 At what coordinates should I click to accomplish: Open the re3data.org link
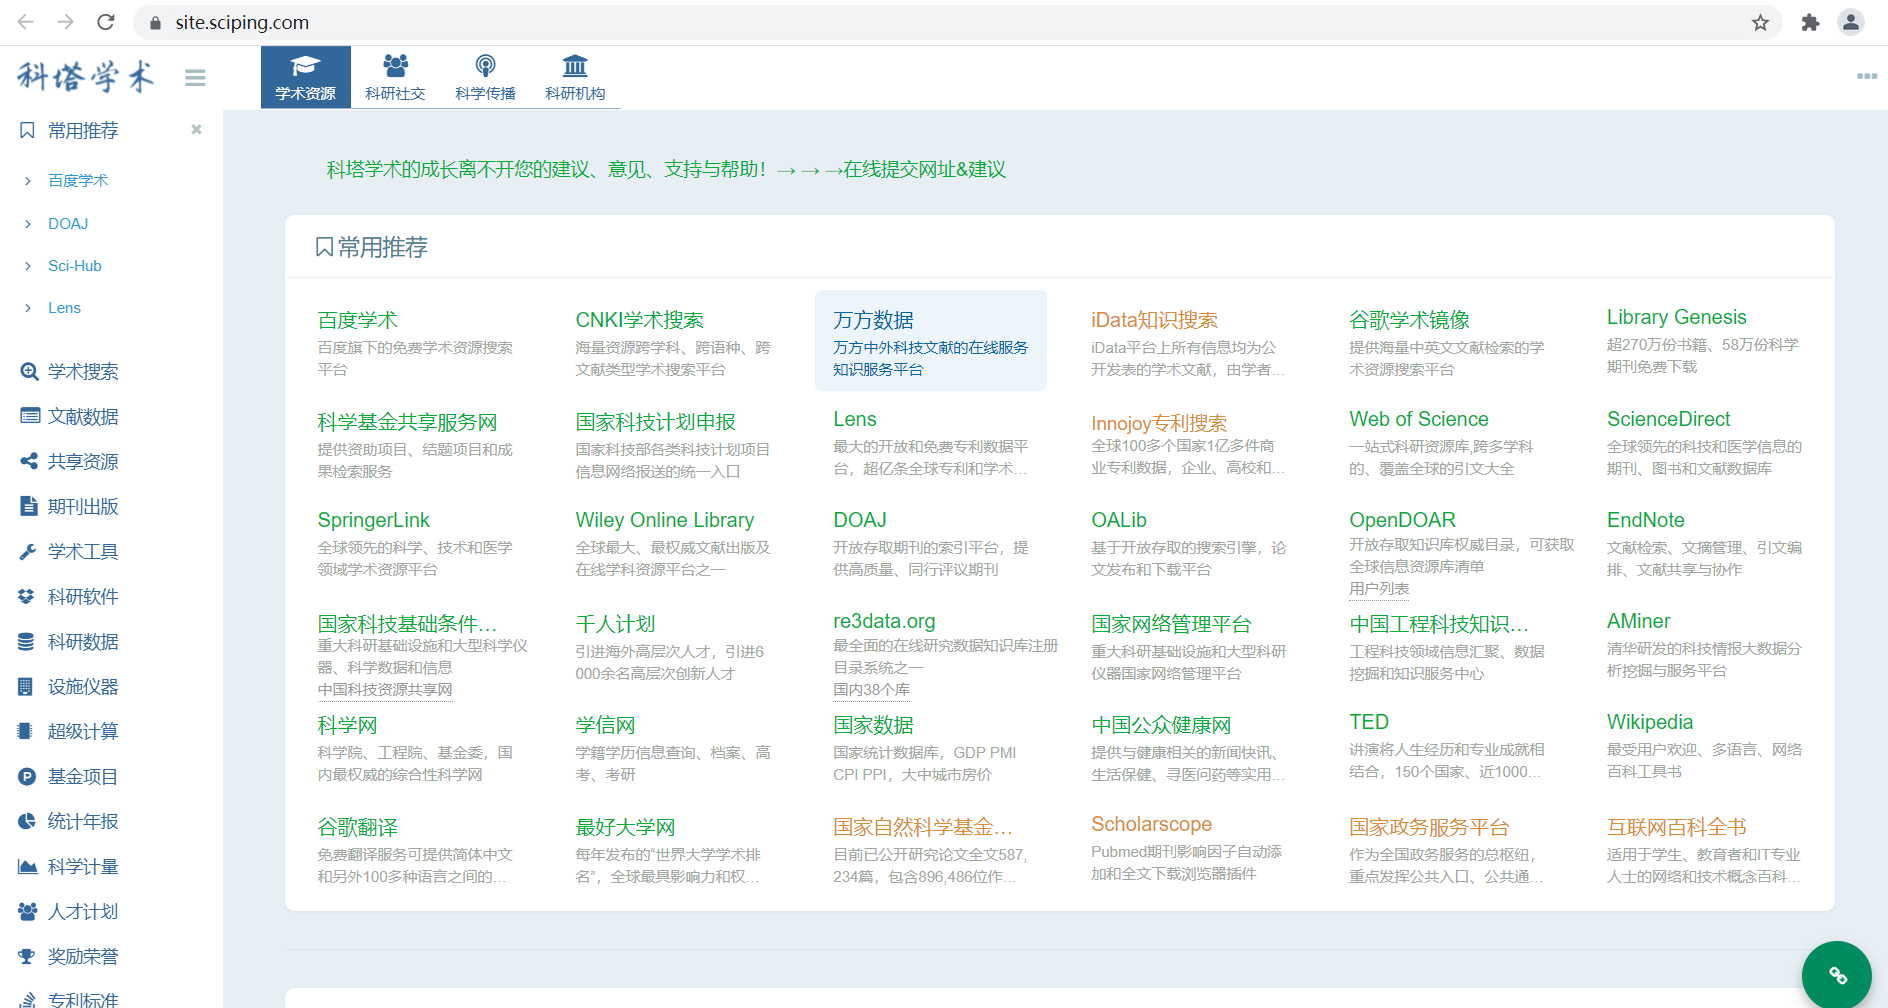[884, 621]
